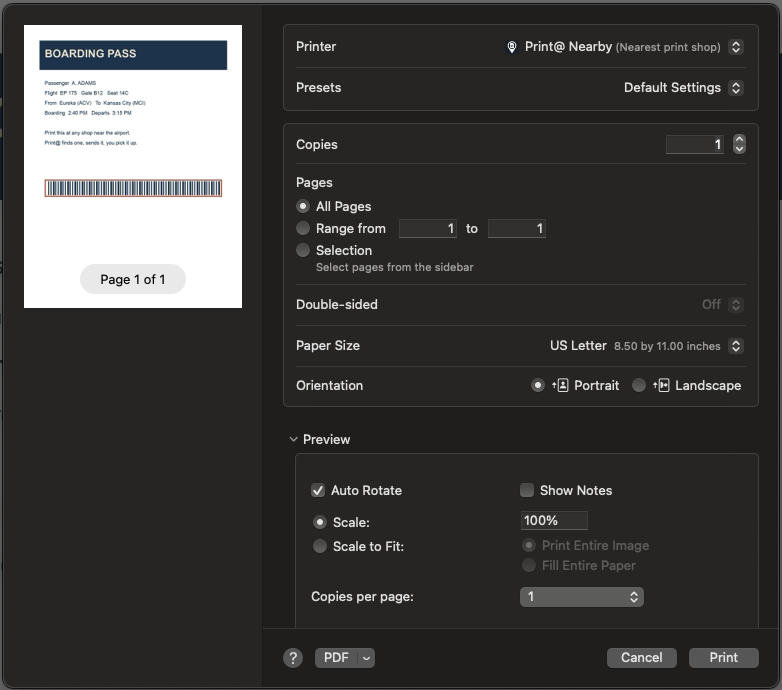The image size is (782, 690).
Task: Open the Presets Default Settings menu
Action: point(736,88)
